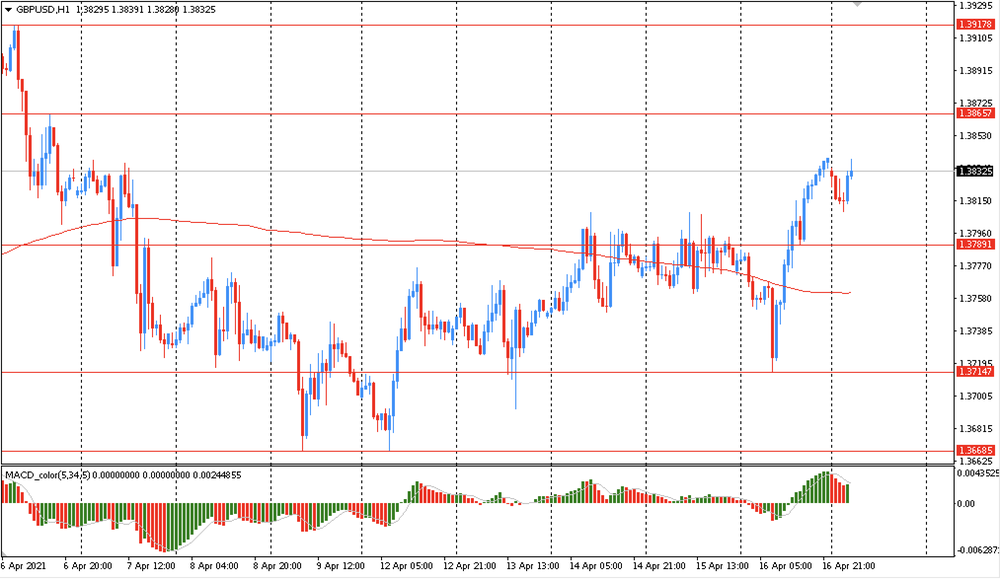Select the 1.38657 red price label
1000x579 pixels.
974,114
